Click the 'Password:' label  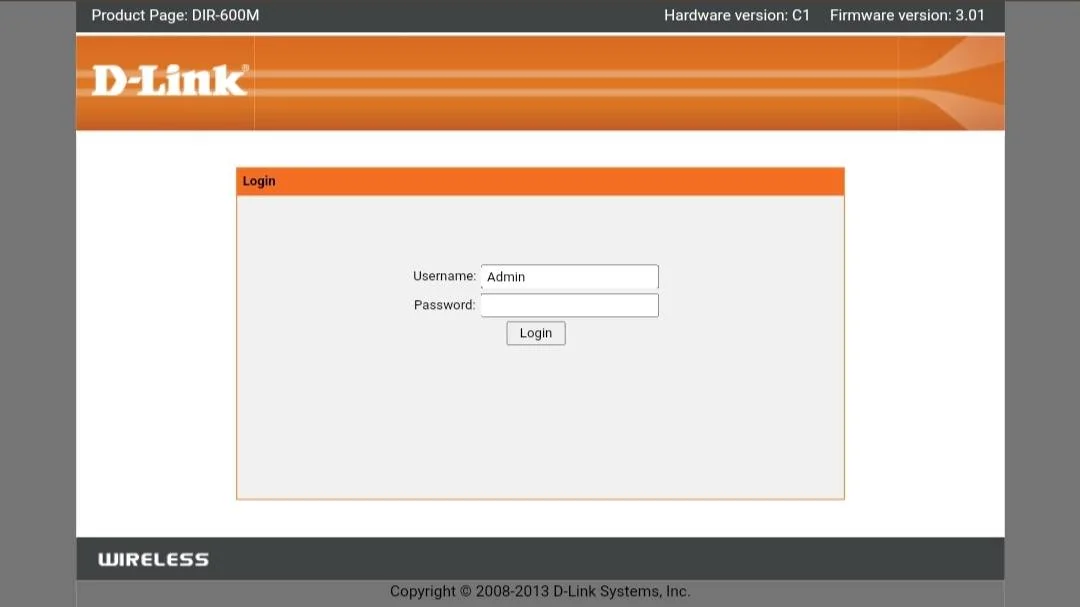[x=444, y=305]
